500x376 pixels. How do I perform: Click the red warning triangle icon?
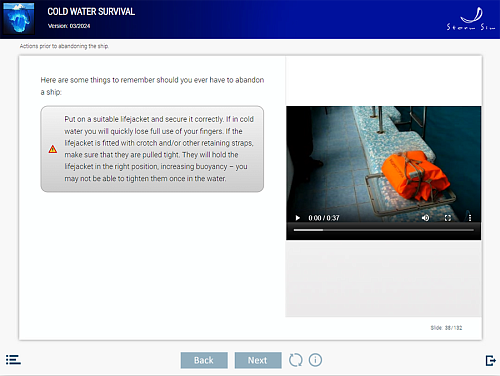[53, 149]
